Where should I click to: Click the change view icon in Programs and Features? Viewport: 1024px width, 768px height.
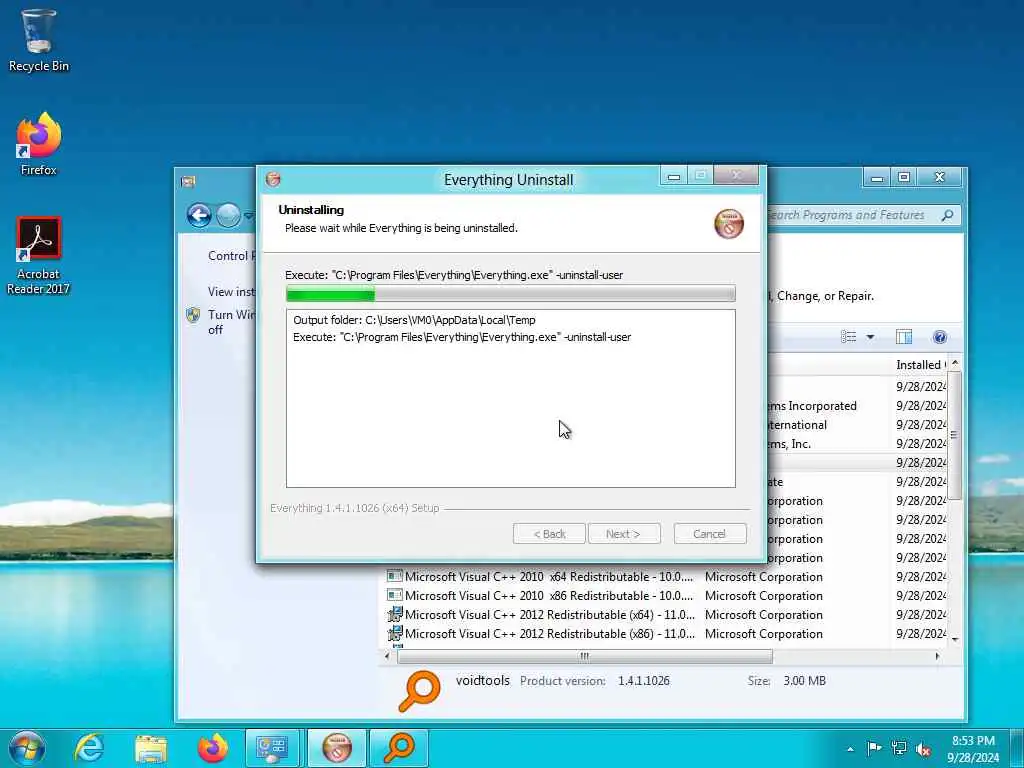point(848,337)
